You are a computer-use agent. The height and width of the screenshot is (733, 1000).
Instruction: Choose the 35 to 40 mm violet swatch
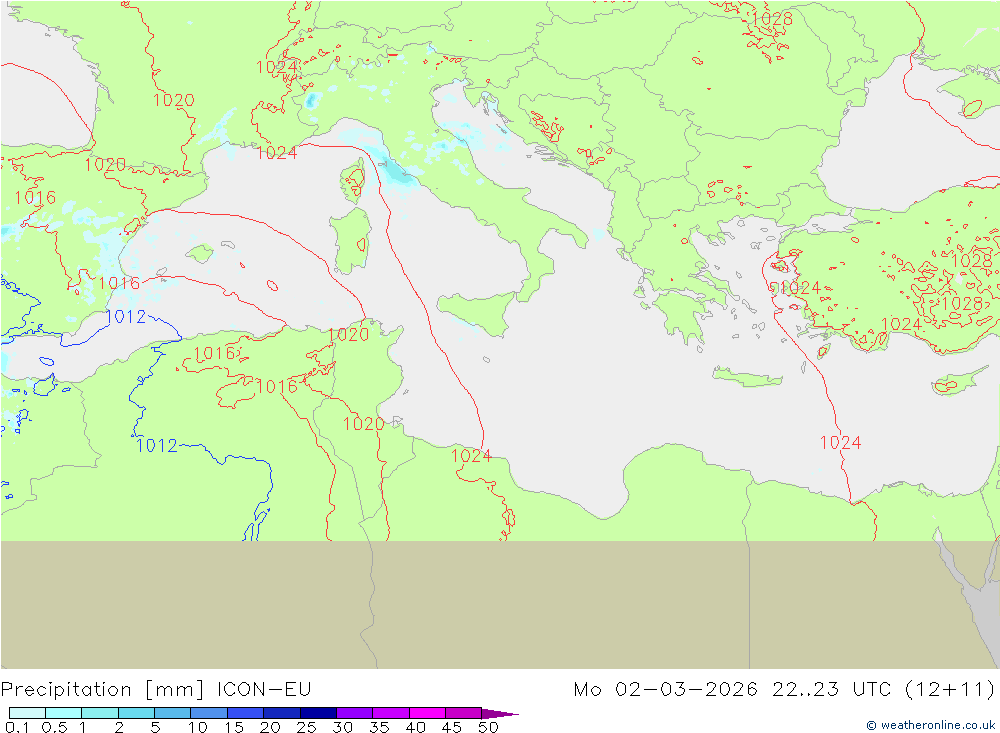tap(391, 713)
